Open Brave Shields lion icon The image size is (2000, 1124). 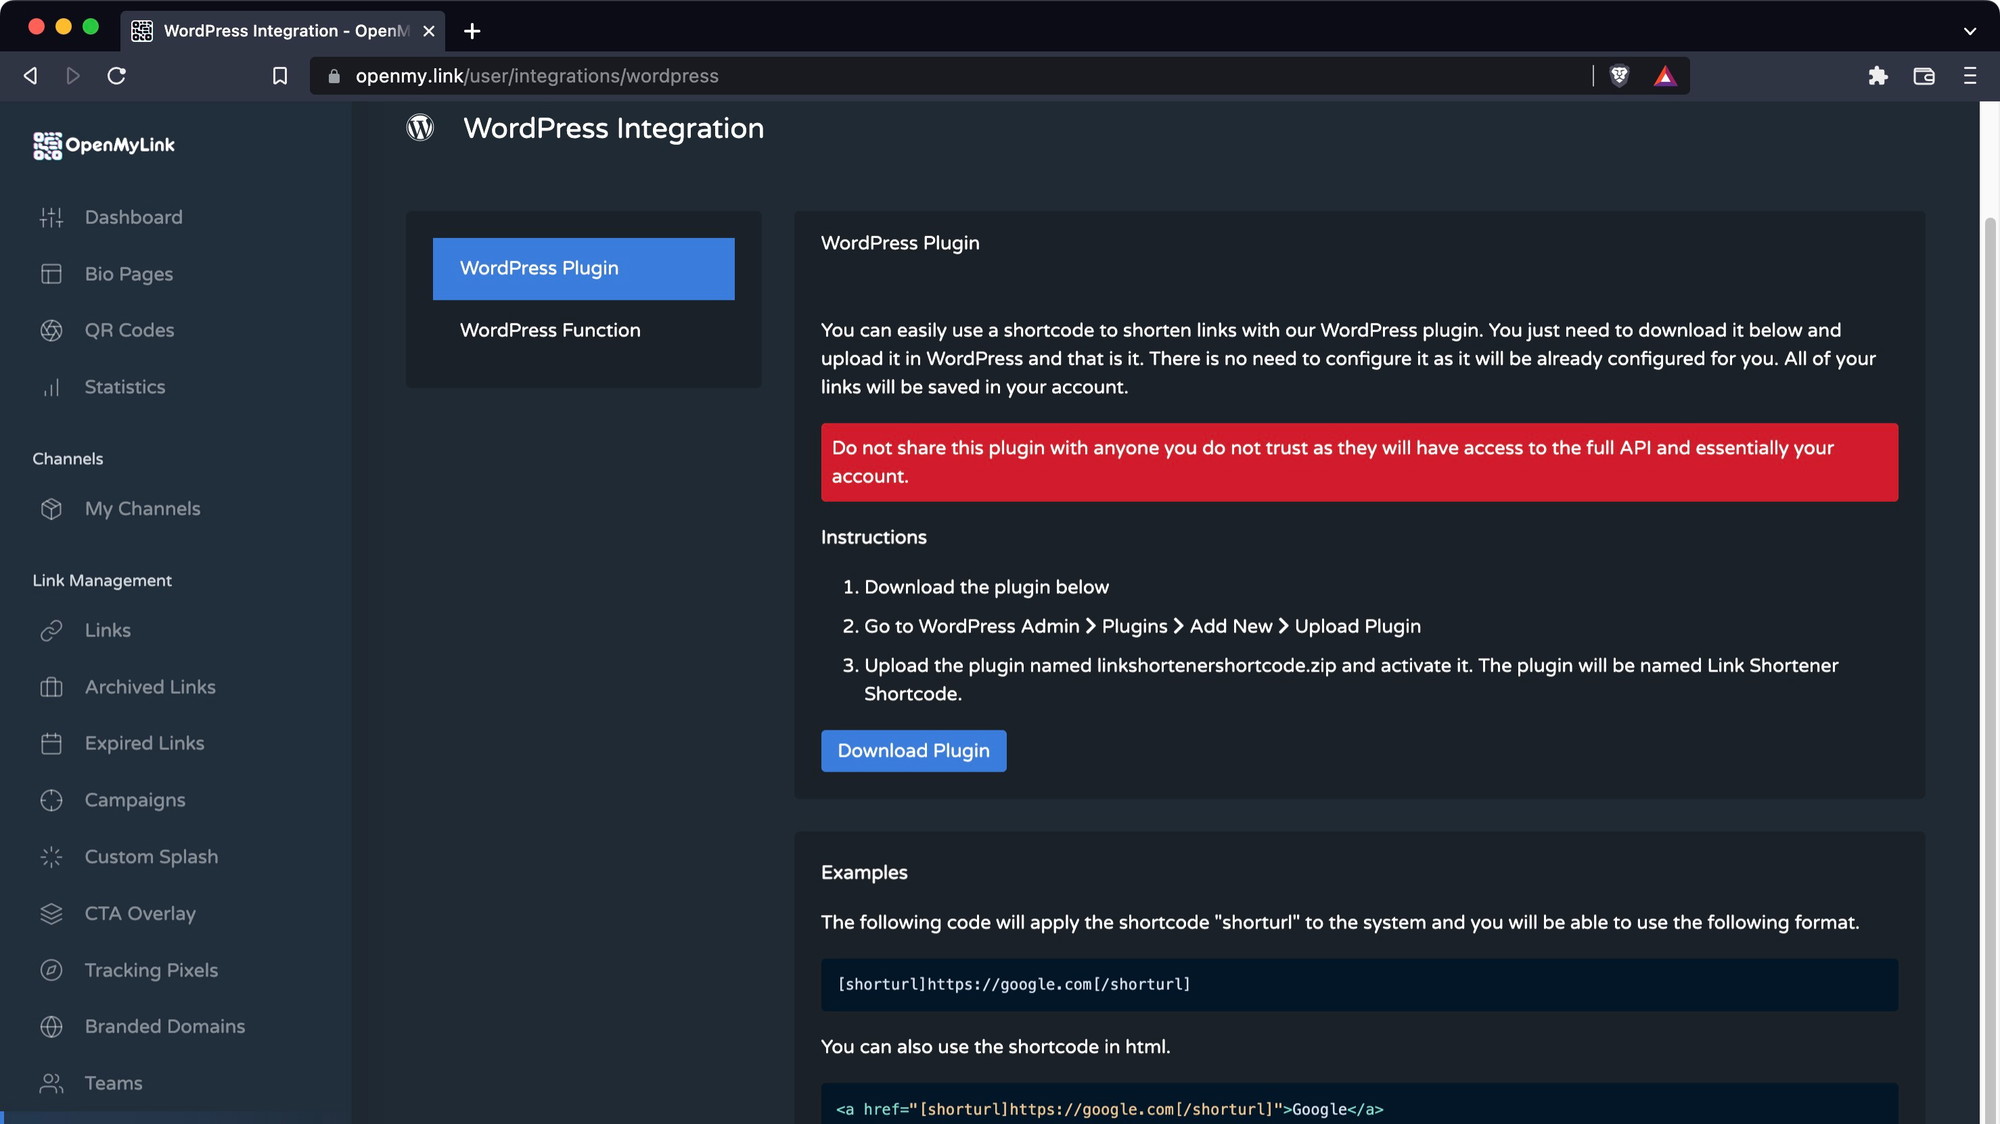[1619, 76]
